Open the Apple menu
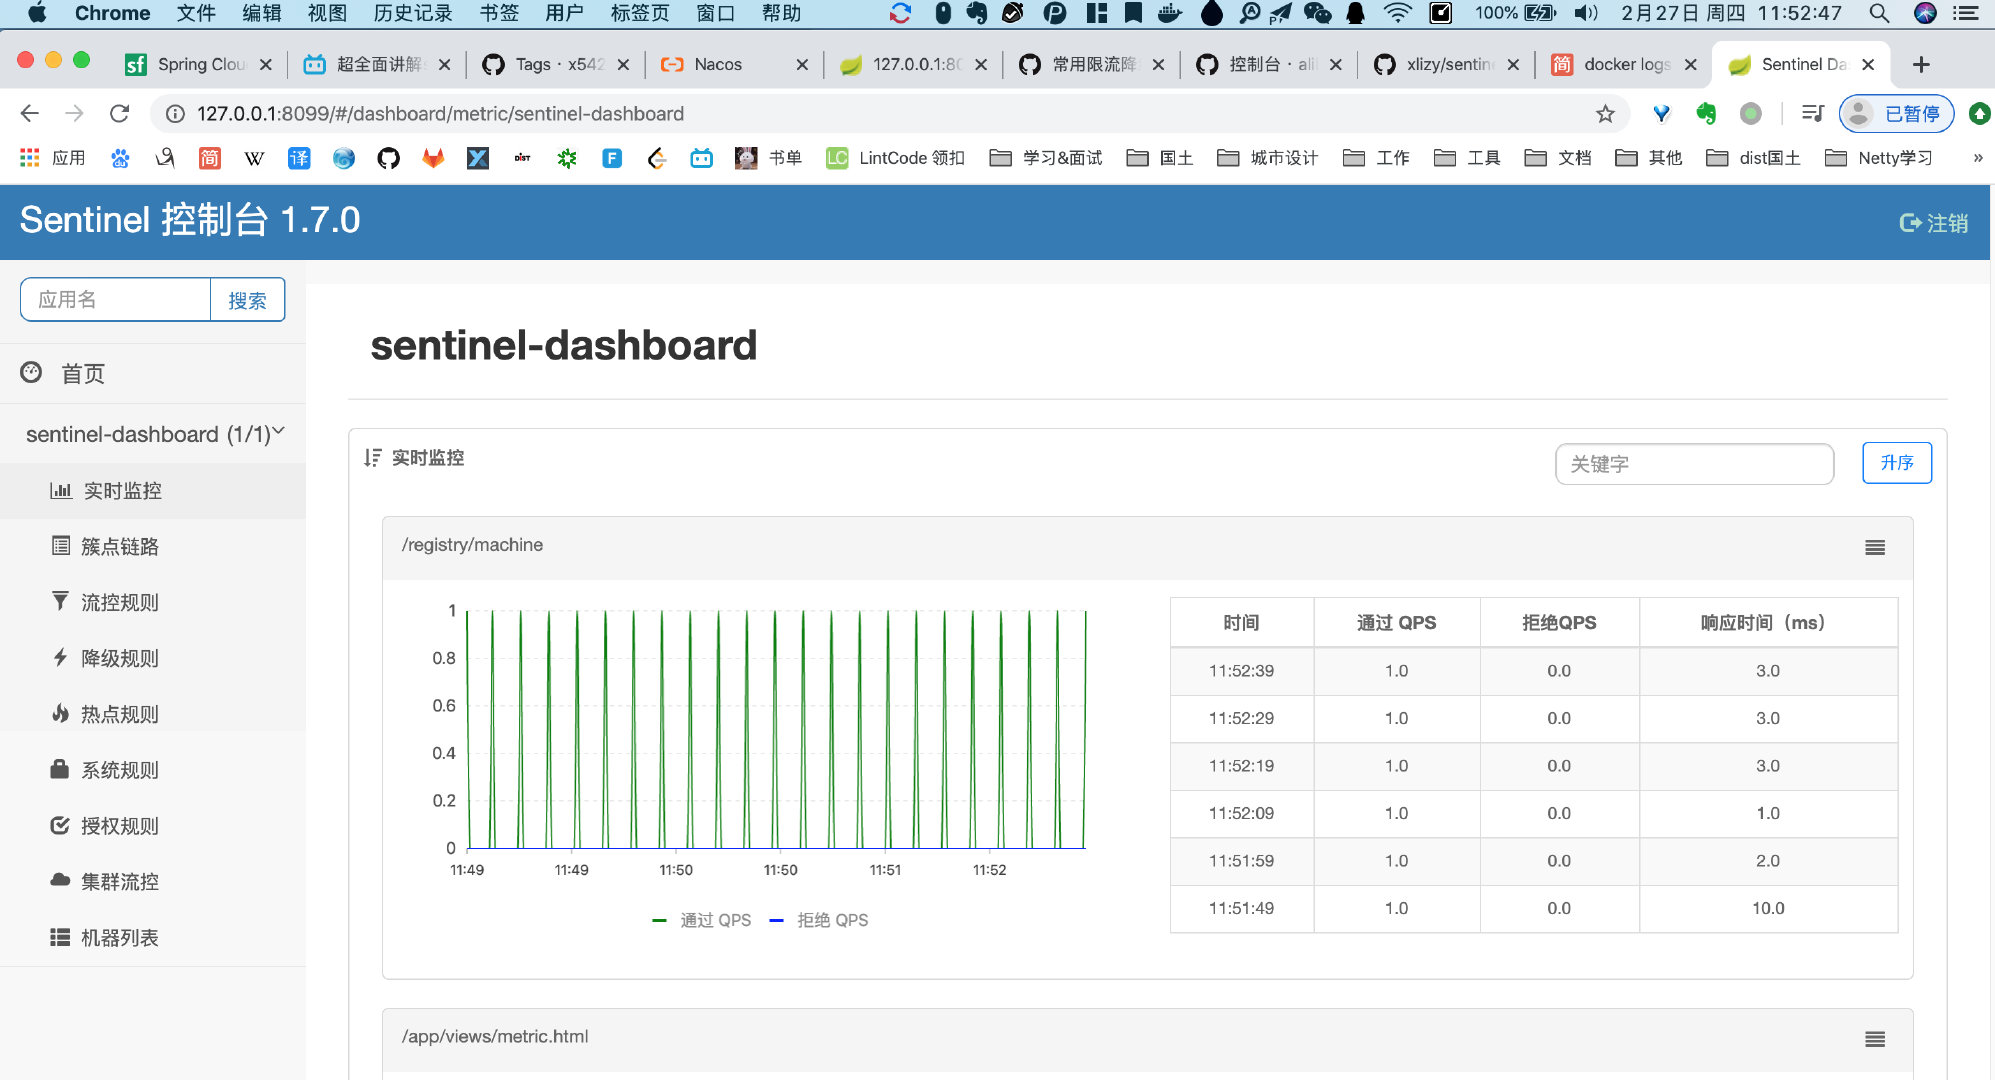 (x=37, y=13)
